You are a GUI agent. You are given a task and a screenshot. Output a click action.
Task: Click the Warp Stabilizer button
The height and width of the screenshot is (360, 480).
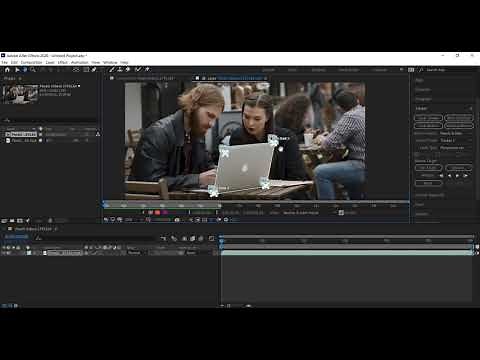[x=459, y=118]
